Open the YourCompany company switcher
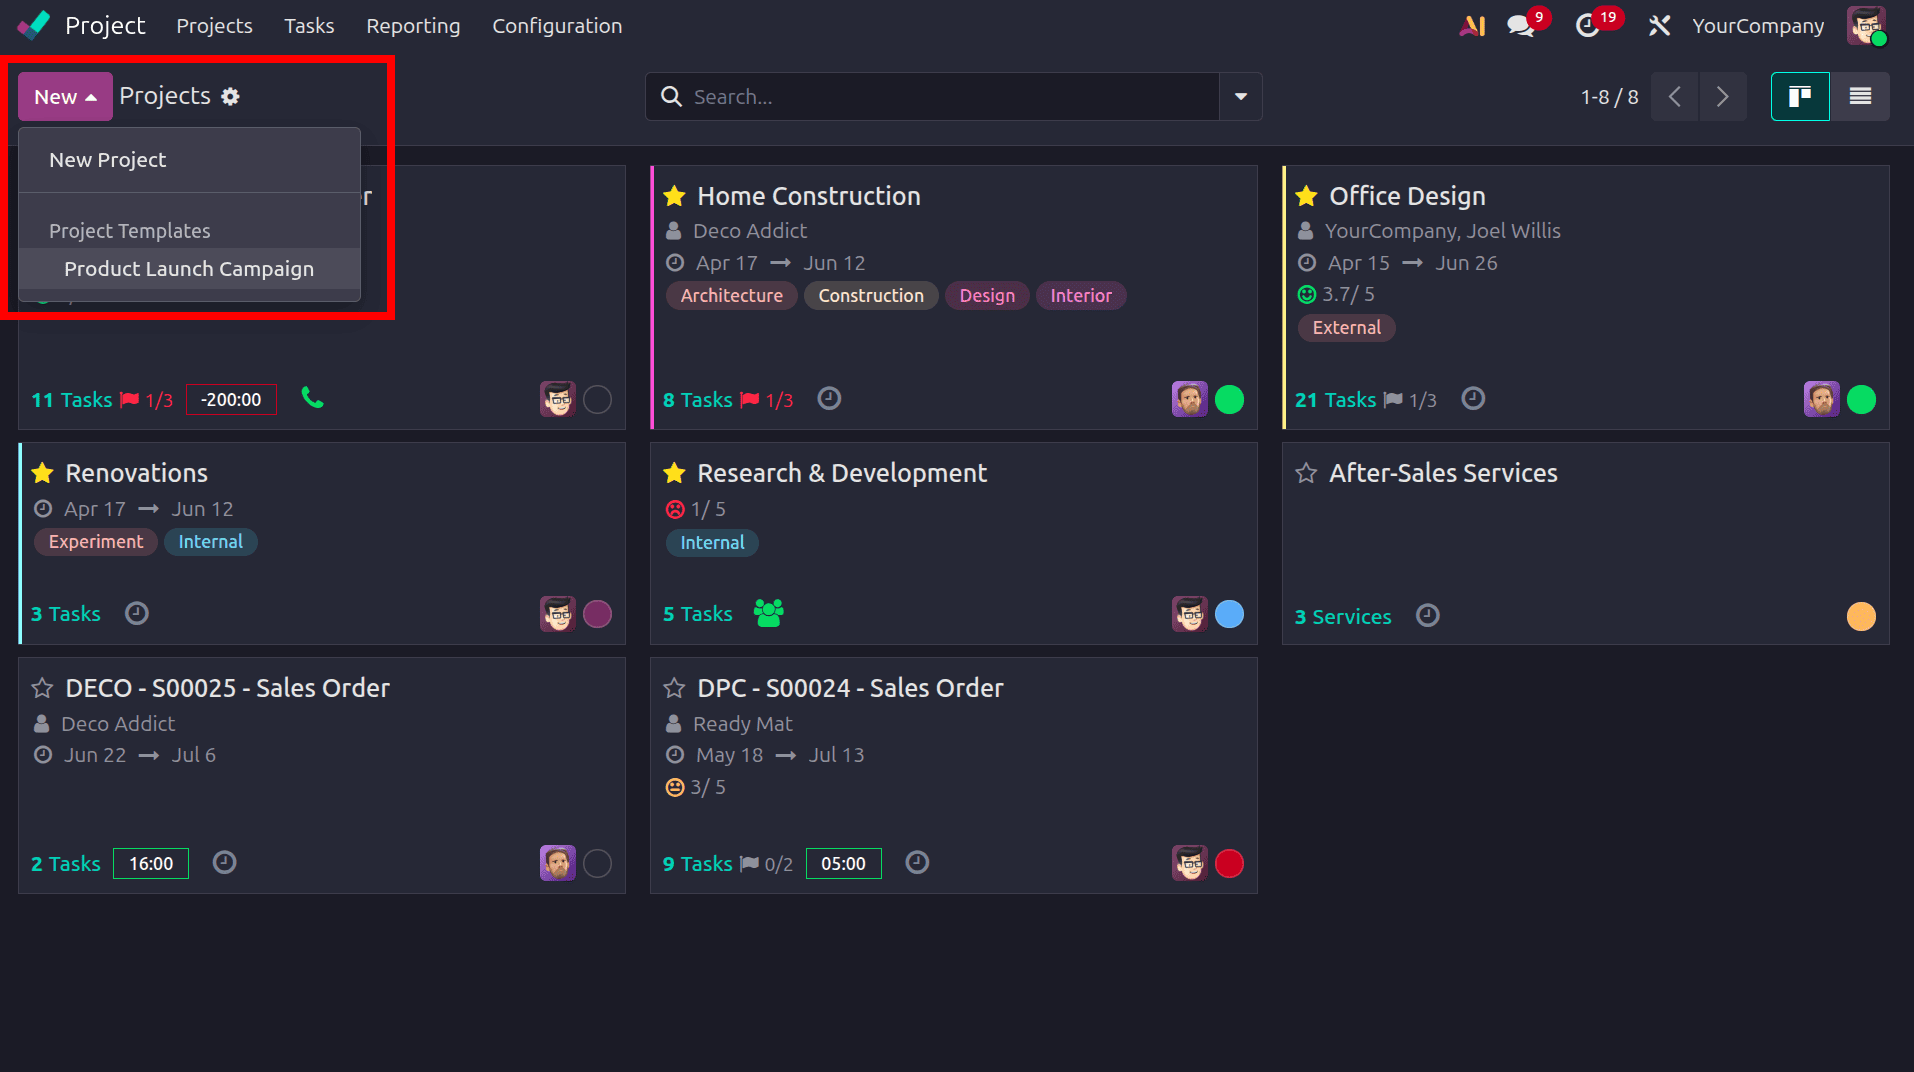 1758,26
